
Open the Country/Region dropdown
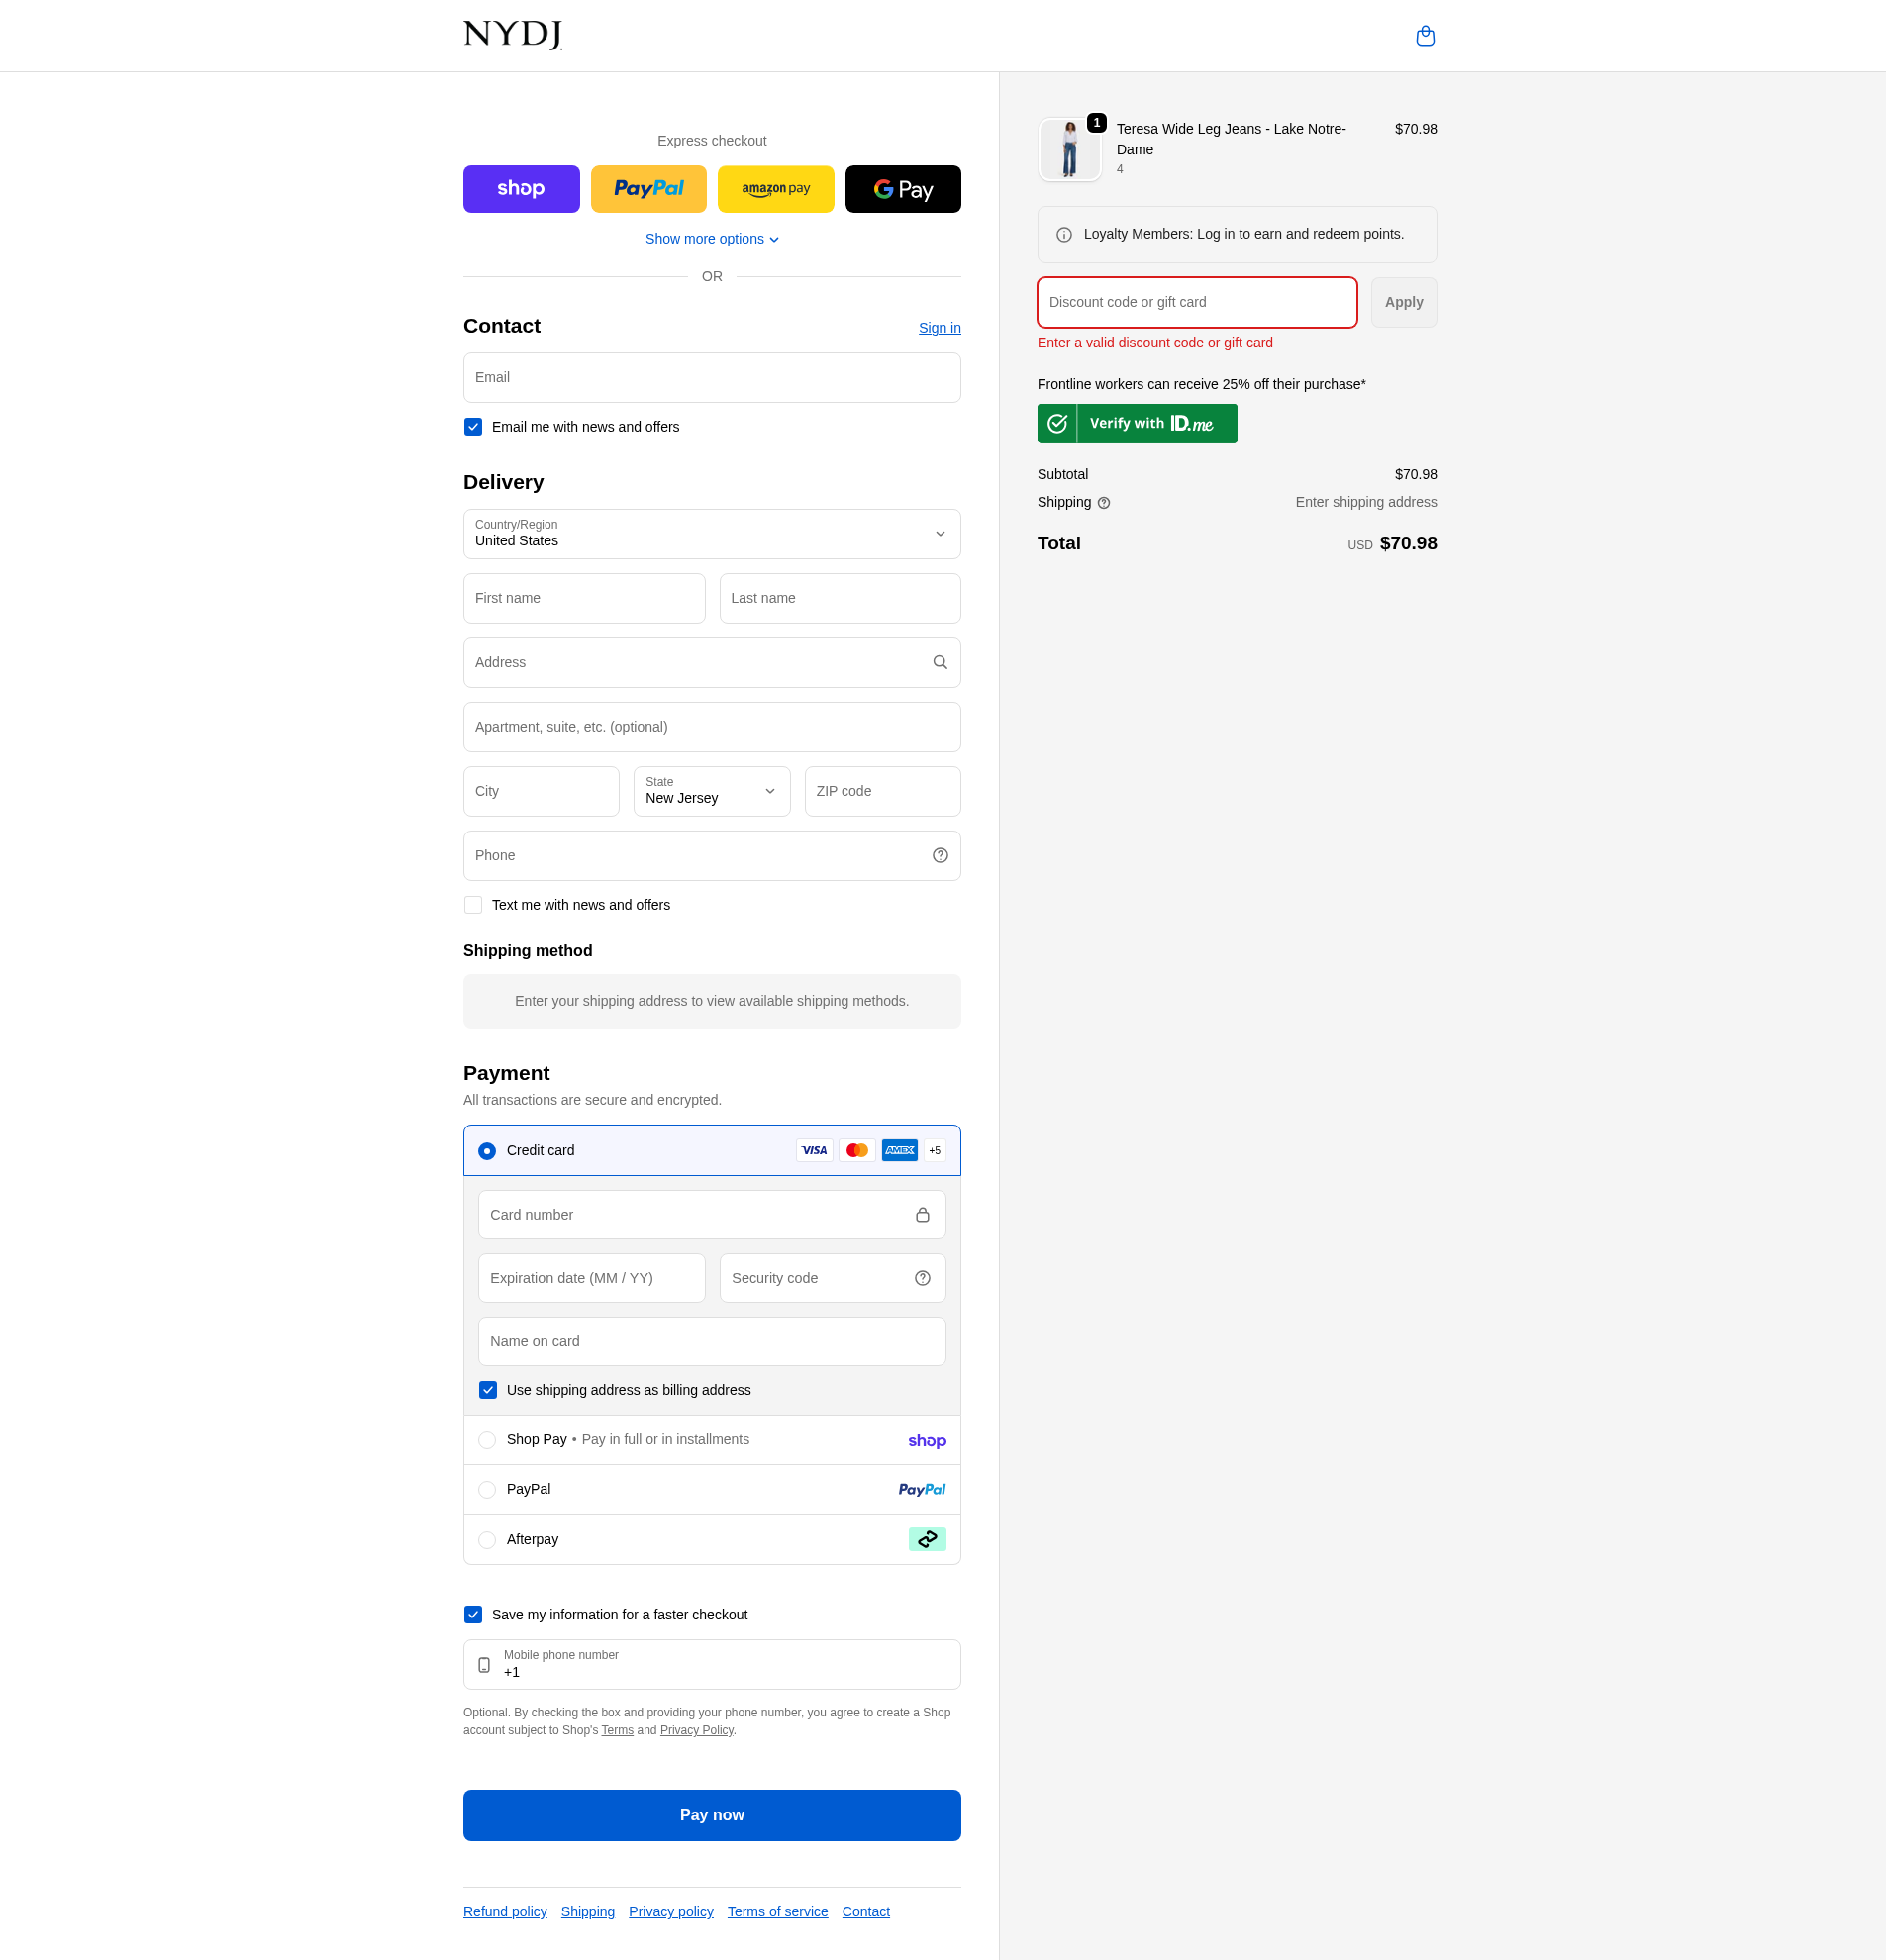coord(711,534)
